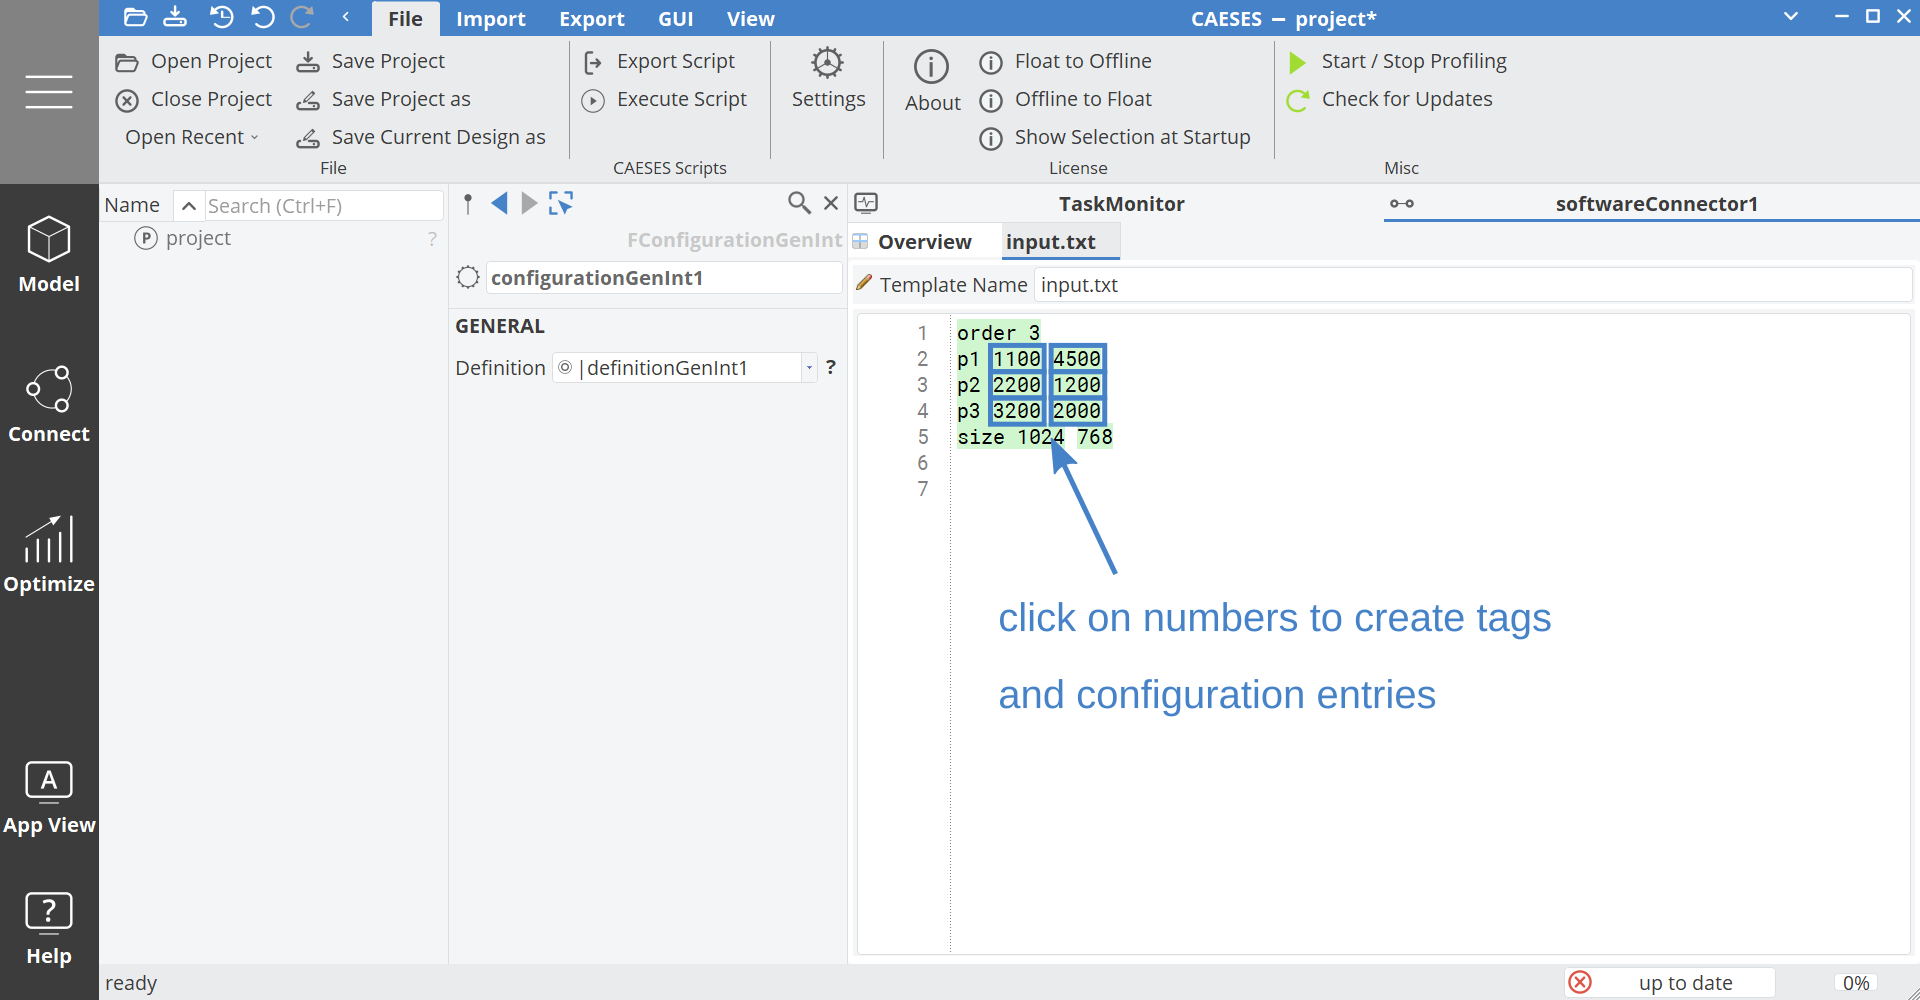Image resolution: width=1920 pixels, height=1000 pixels.
Task: Open App View from sidebar
Action: 49,798
